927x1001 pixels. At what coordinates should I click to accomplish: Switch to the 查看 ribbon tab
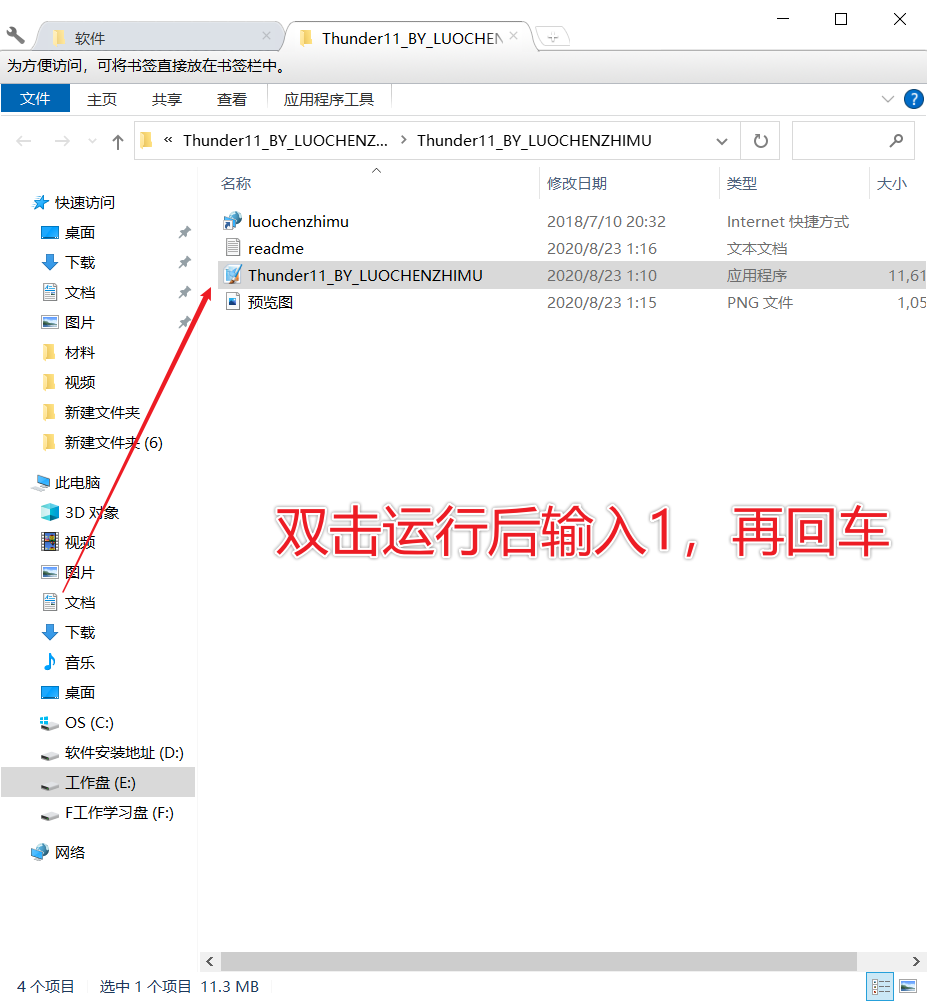click(231, 100)
